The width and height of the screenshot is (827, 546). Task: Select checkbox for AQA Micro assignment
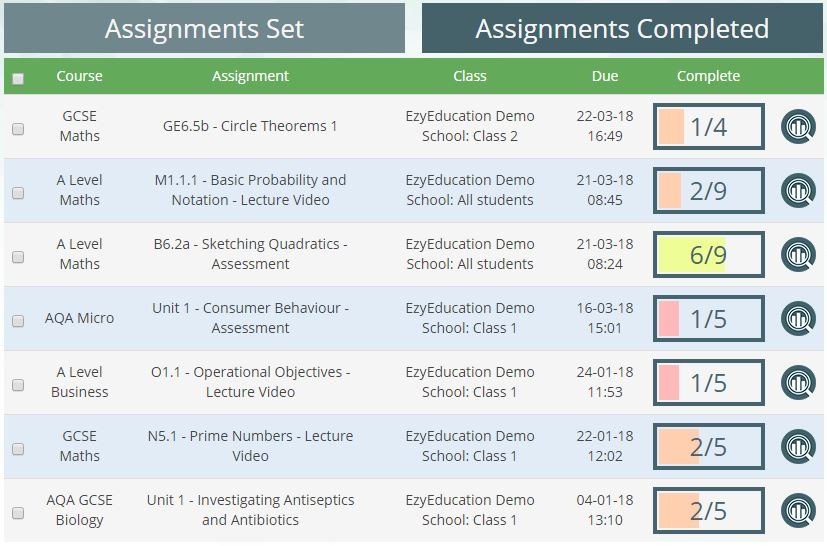click(x=18, y=321)
